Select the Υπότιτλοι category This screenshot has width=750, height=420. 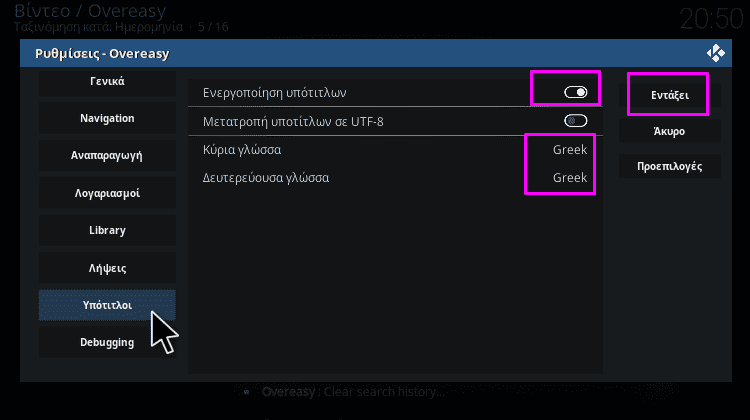click(x=107, y=305)
